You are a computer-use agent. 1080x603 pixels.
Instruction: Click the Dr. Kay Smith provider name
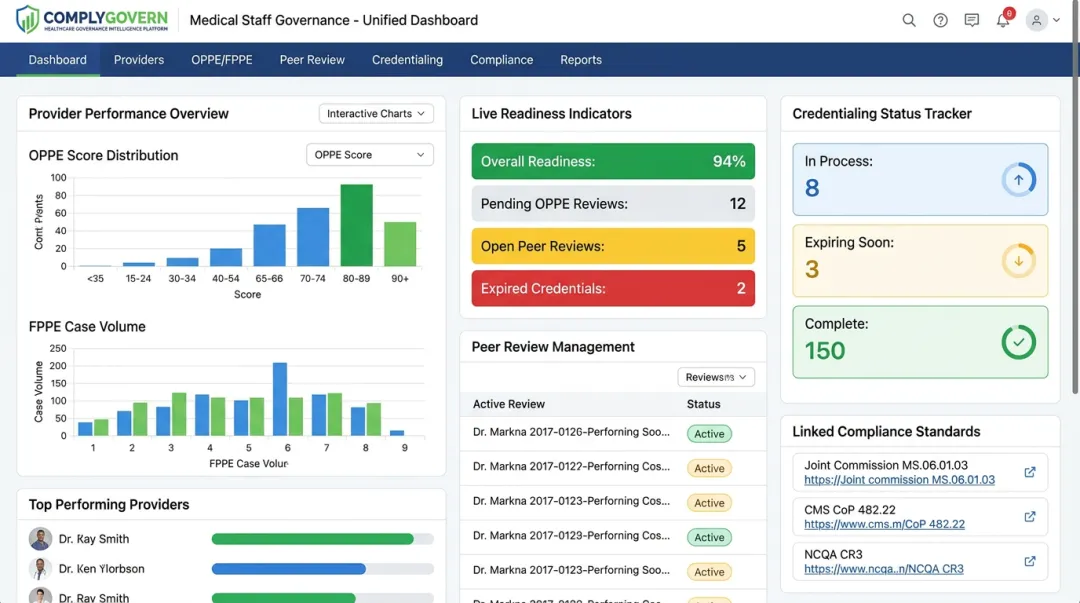pyautogui.click(x=94, y=539)
